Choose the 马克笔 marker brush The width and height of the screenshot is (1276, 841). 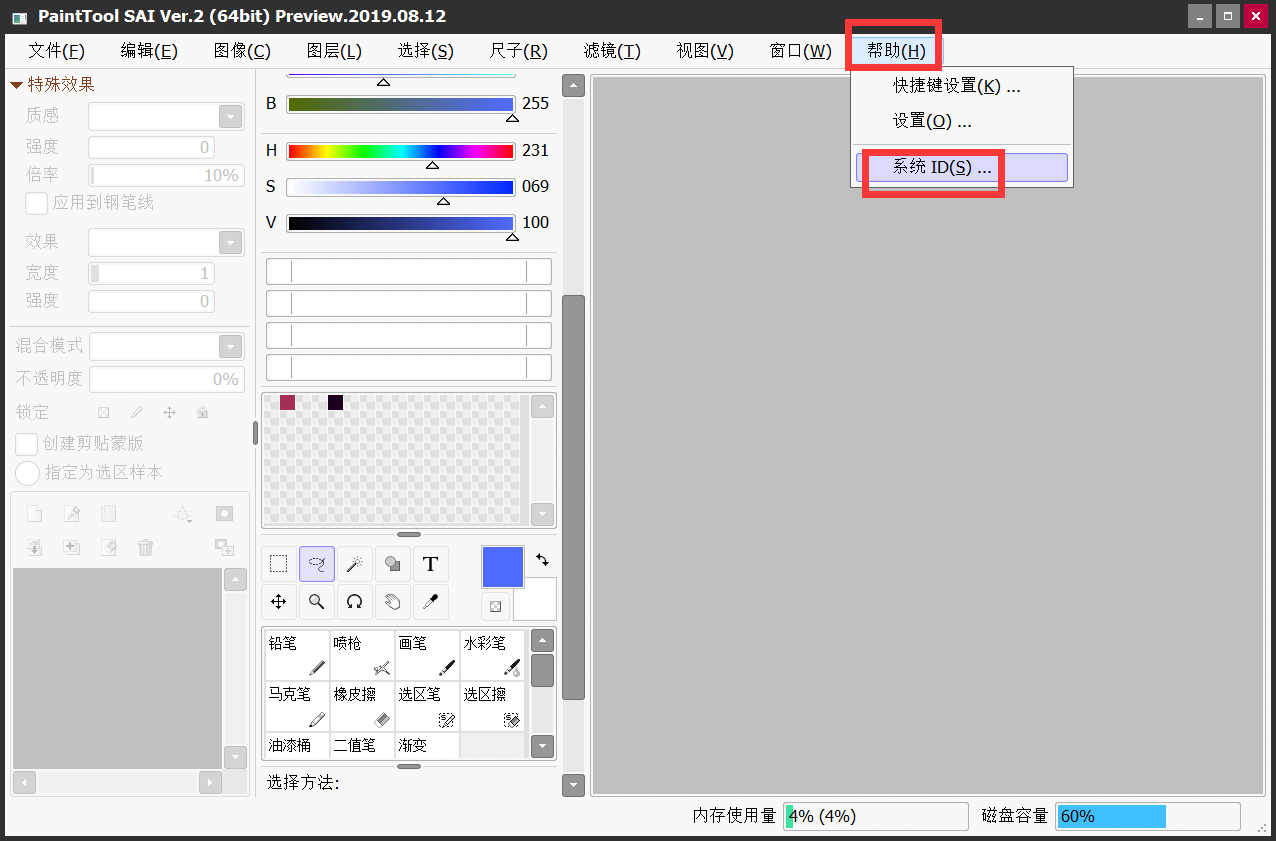point(297,706)
